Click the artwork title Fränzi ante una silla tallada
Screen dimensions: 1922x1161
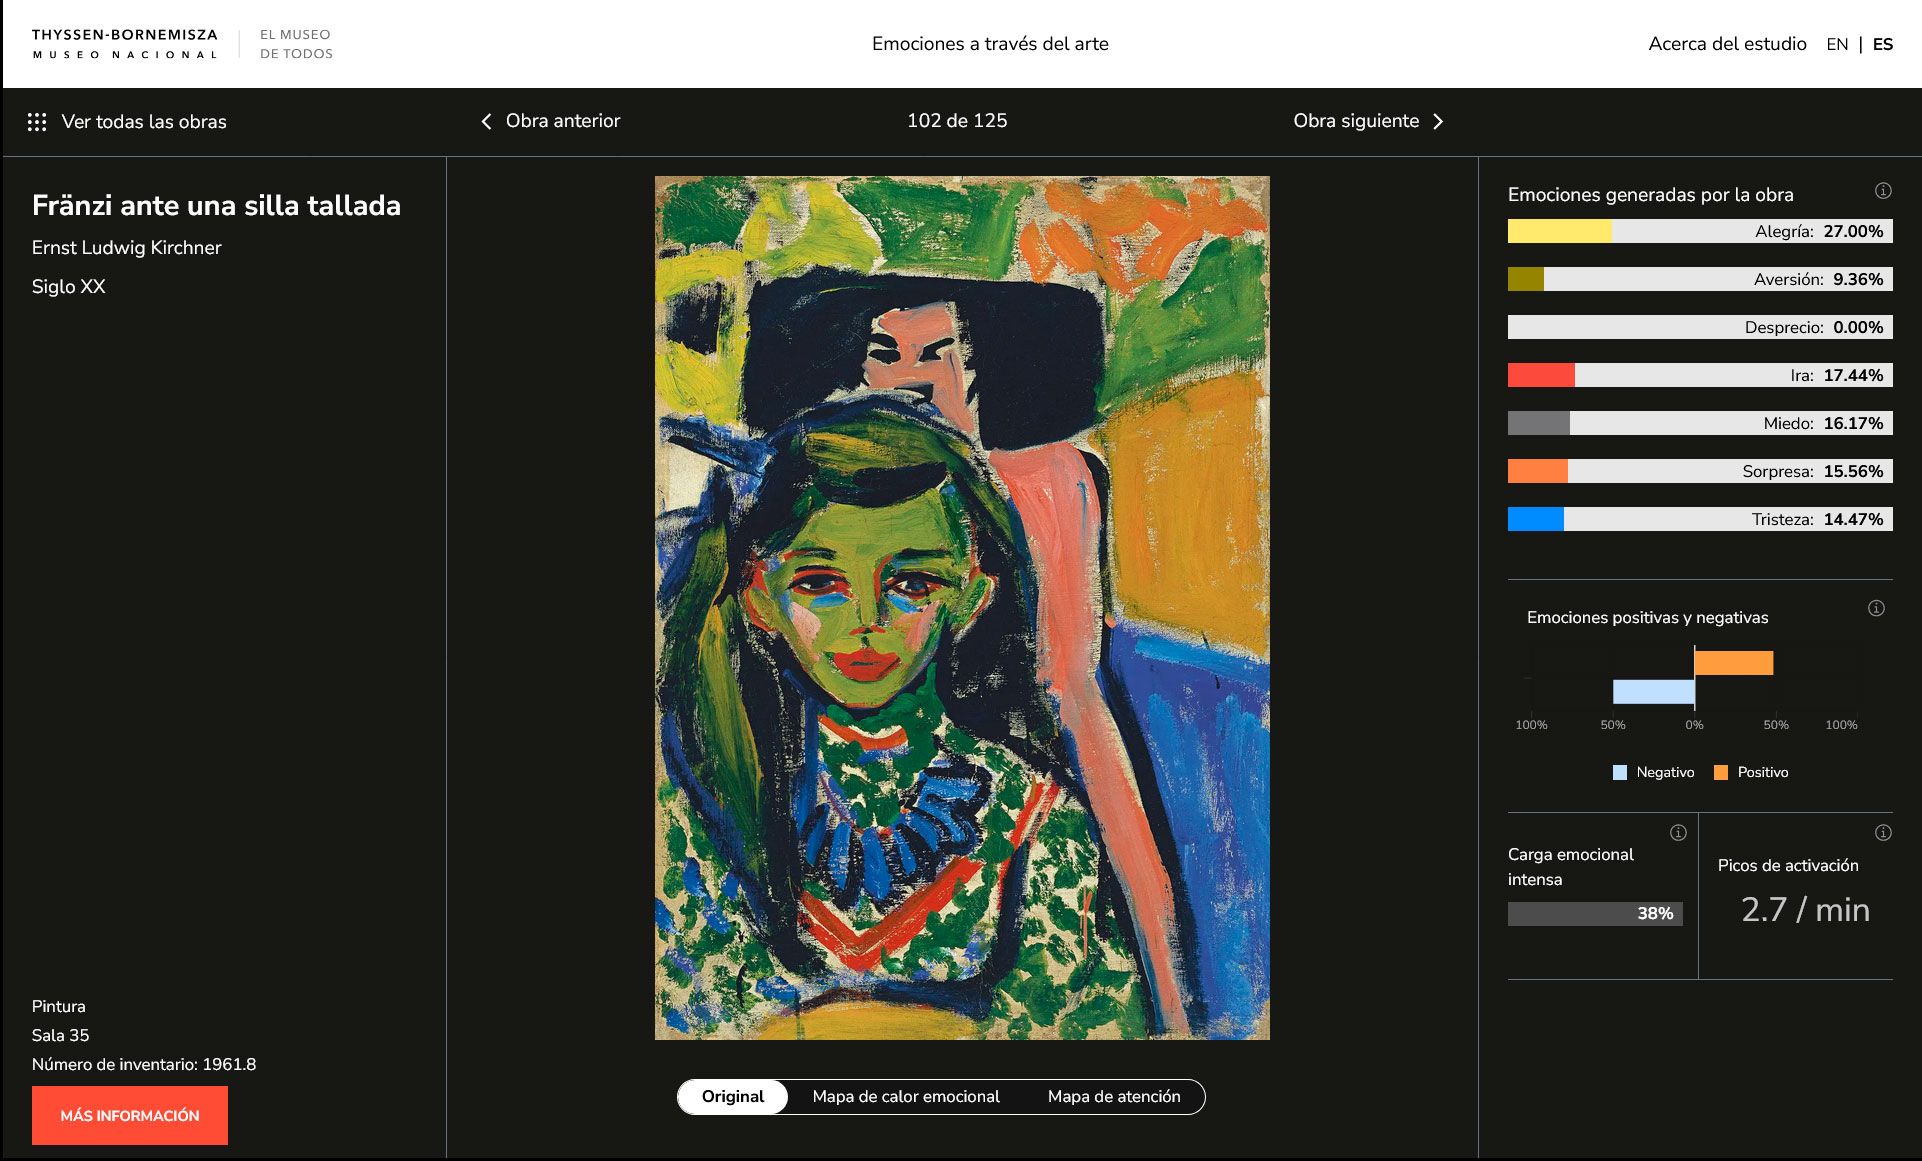pyautogui.click(x=216, y=205)
